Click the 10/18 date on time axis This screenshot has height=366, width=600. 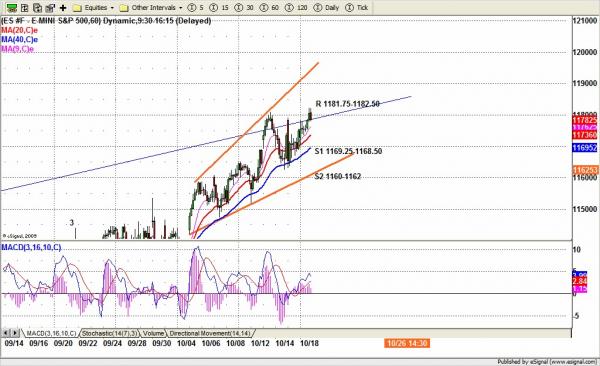309,343
